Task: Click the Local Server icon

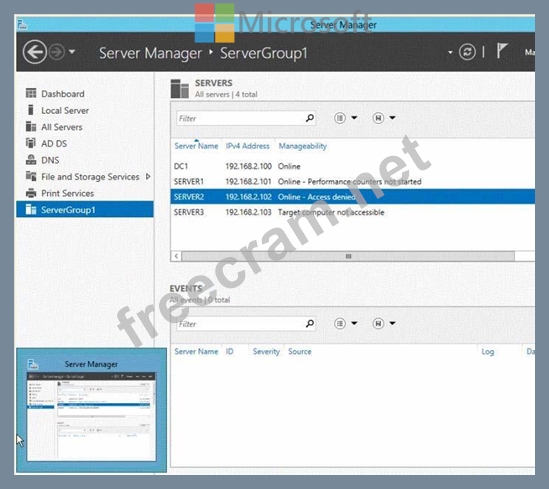Action: click(31, 110)
